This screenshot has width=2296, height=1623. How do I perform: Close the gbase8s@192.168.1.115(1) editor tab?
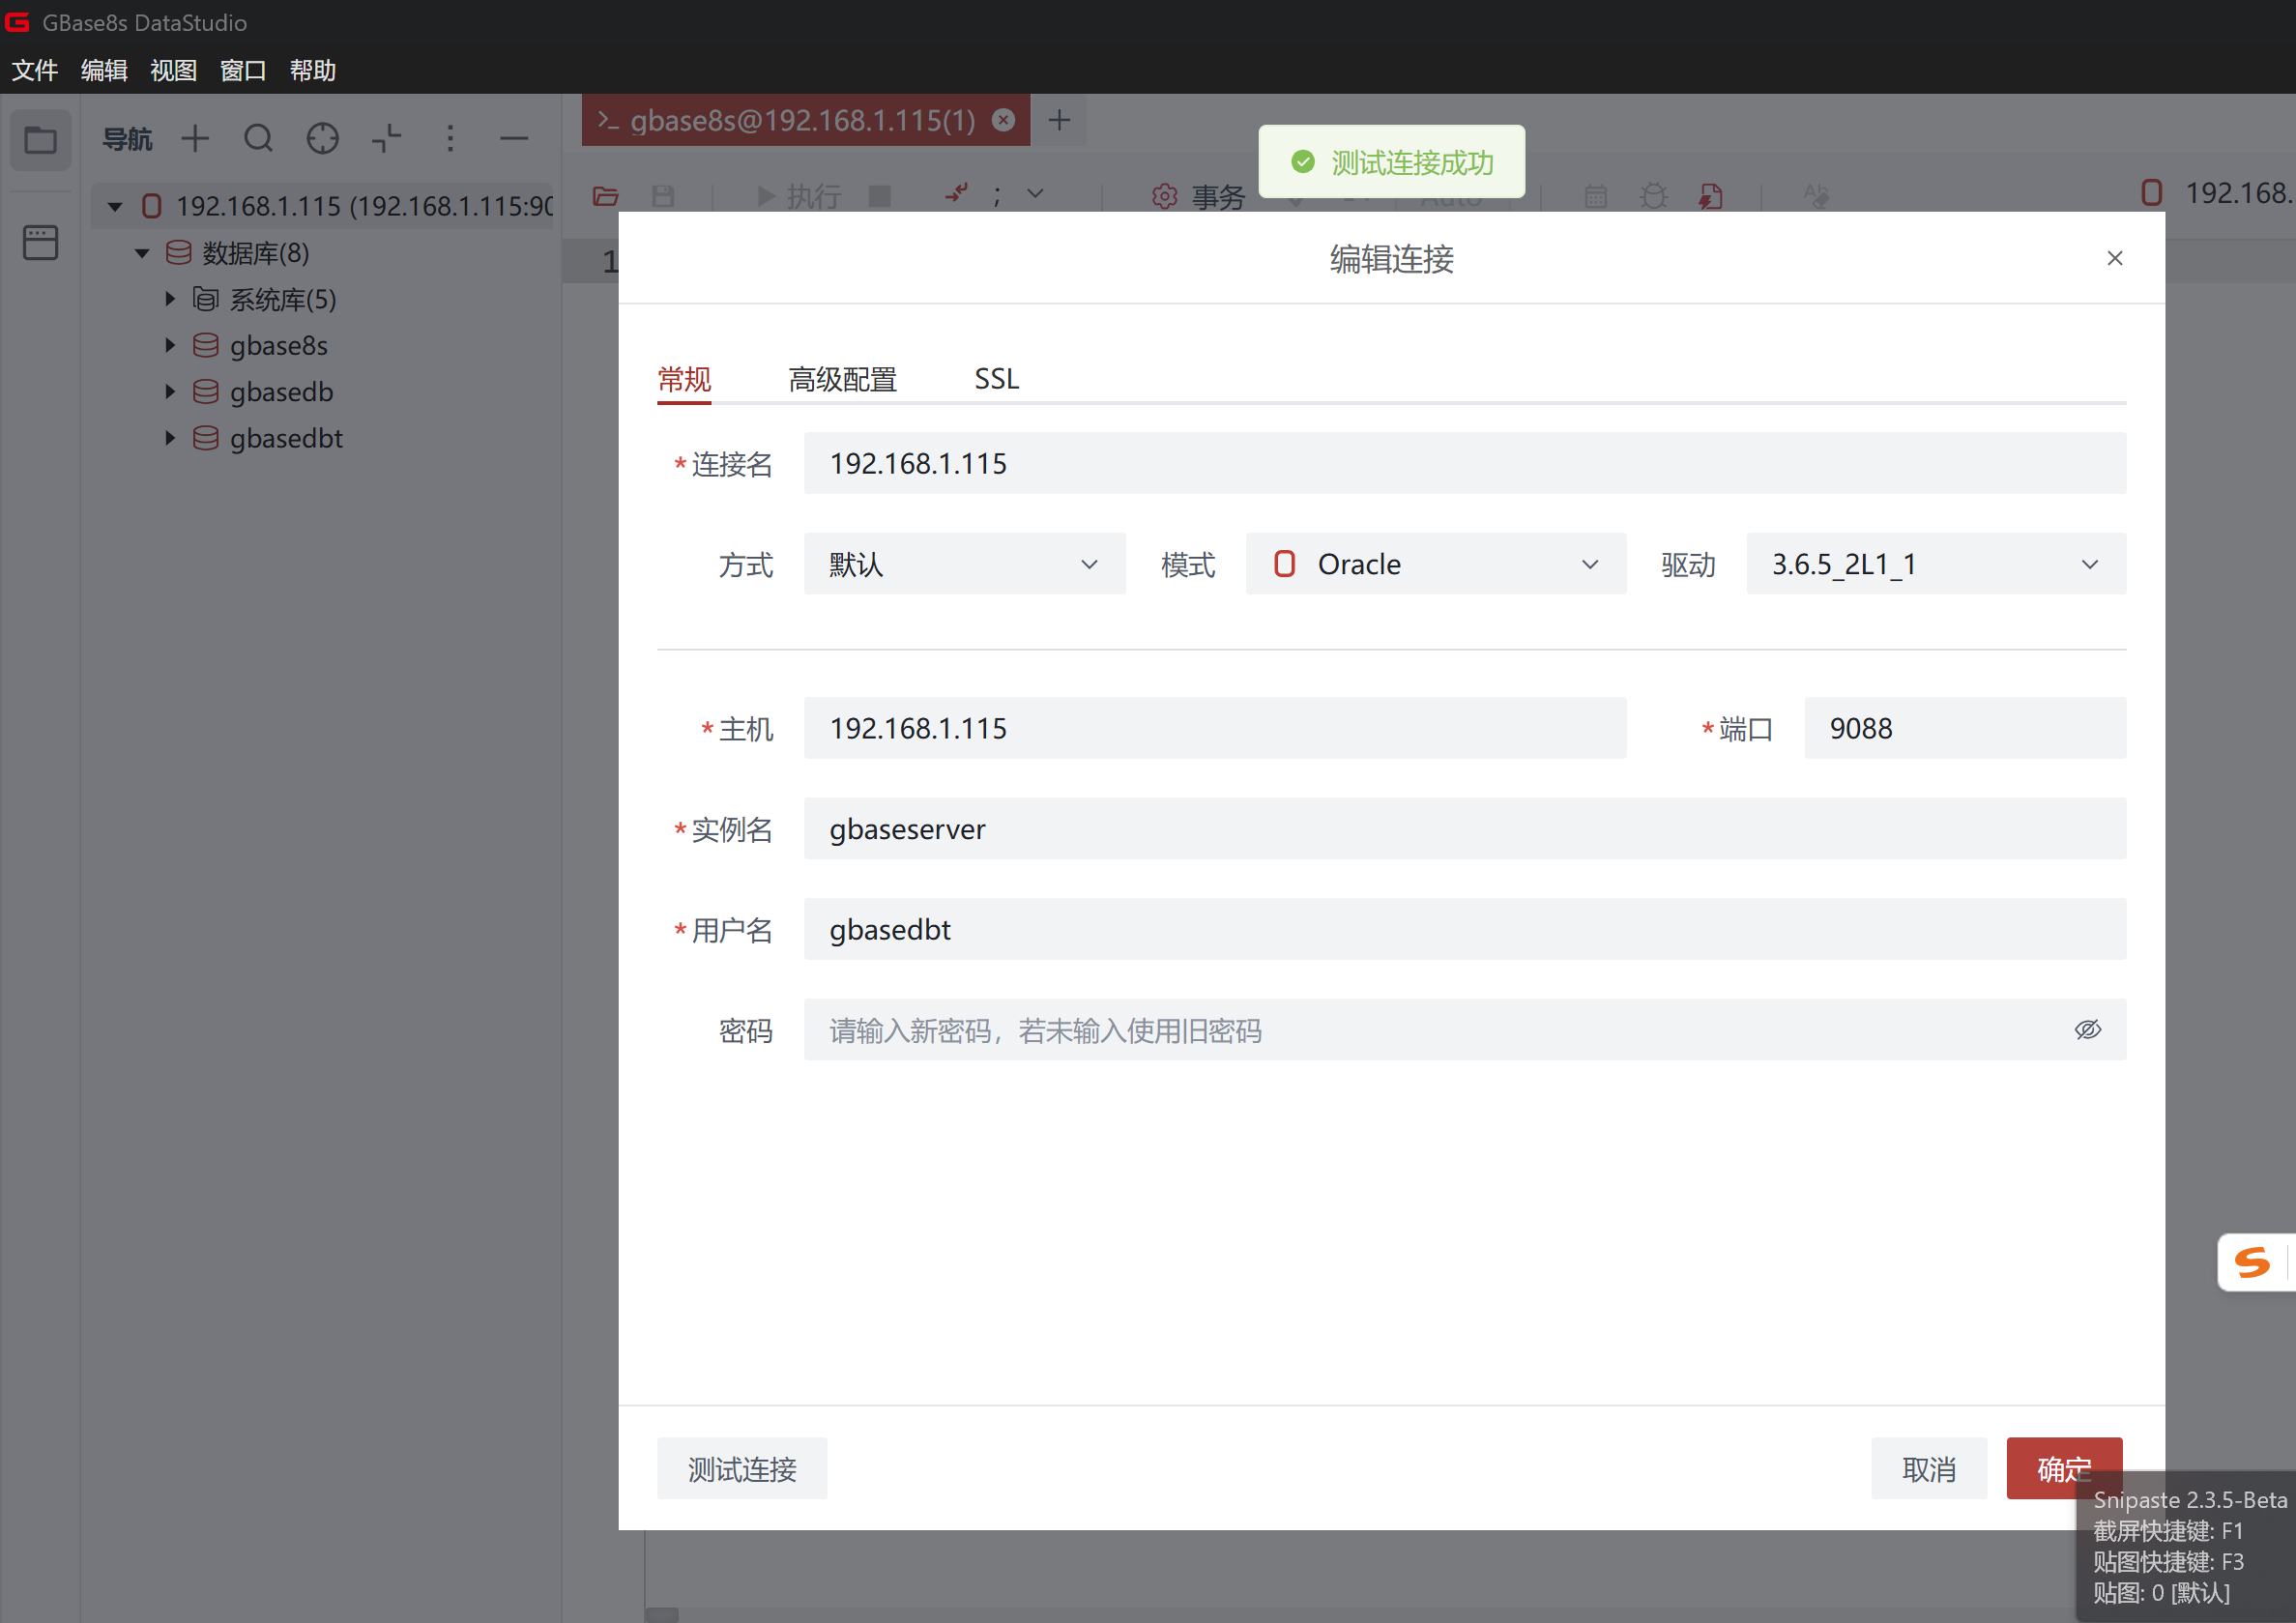coord(1003,120)
